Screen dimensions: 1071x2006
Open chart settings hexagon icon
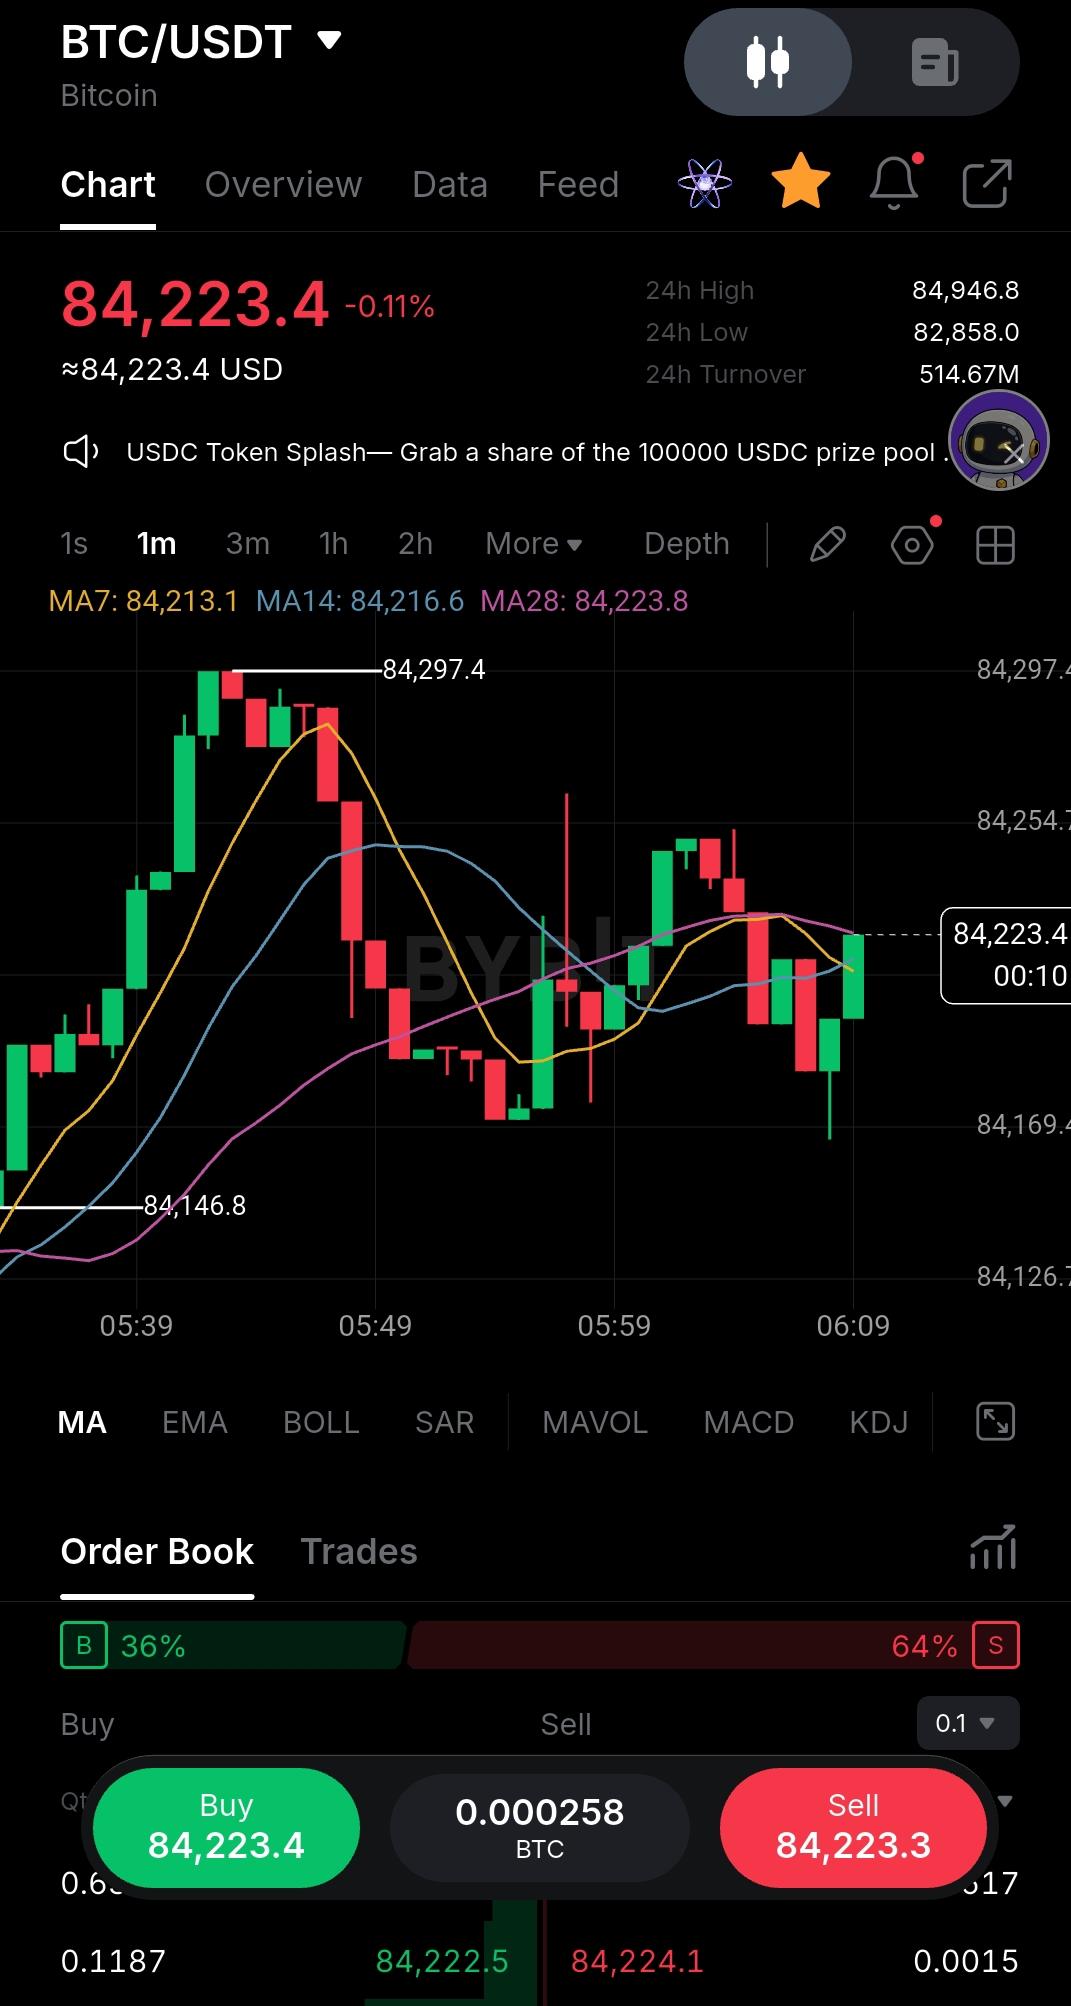(x=912, y=545)
